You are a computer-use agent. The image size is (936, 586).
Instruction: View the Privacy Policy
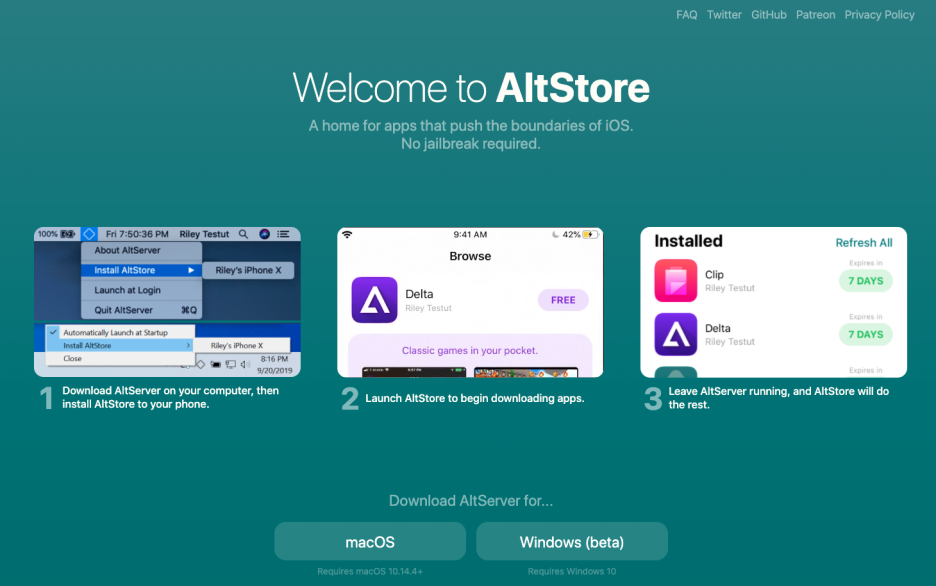879,15
